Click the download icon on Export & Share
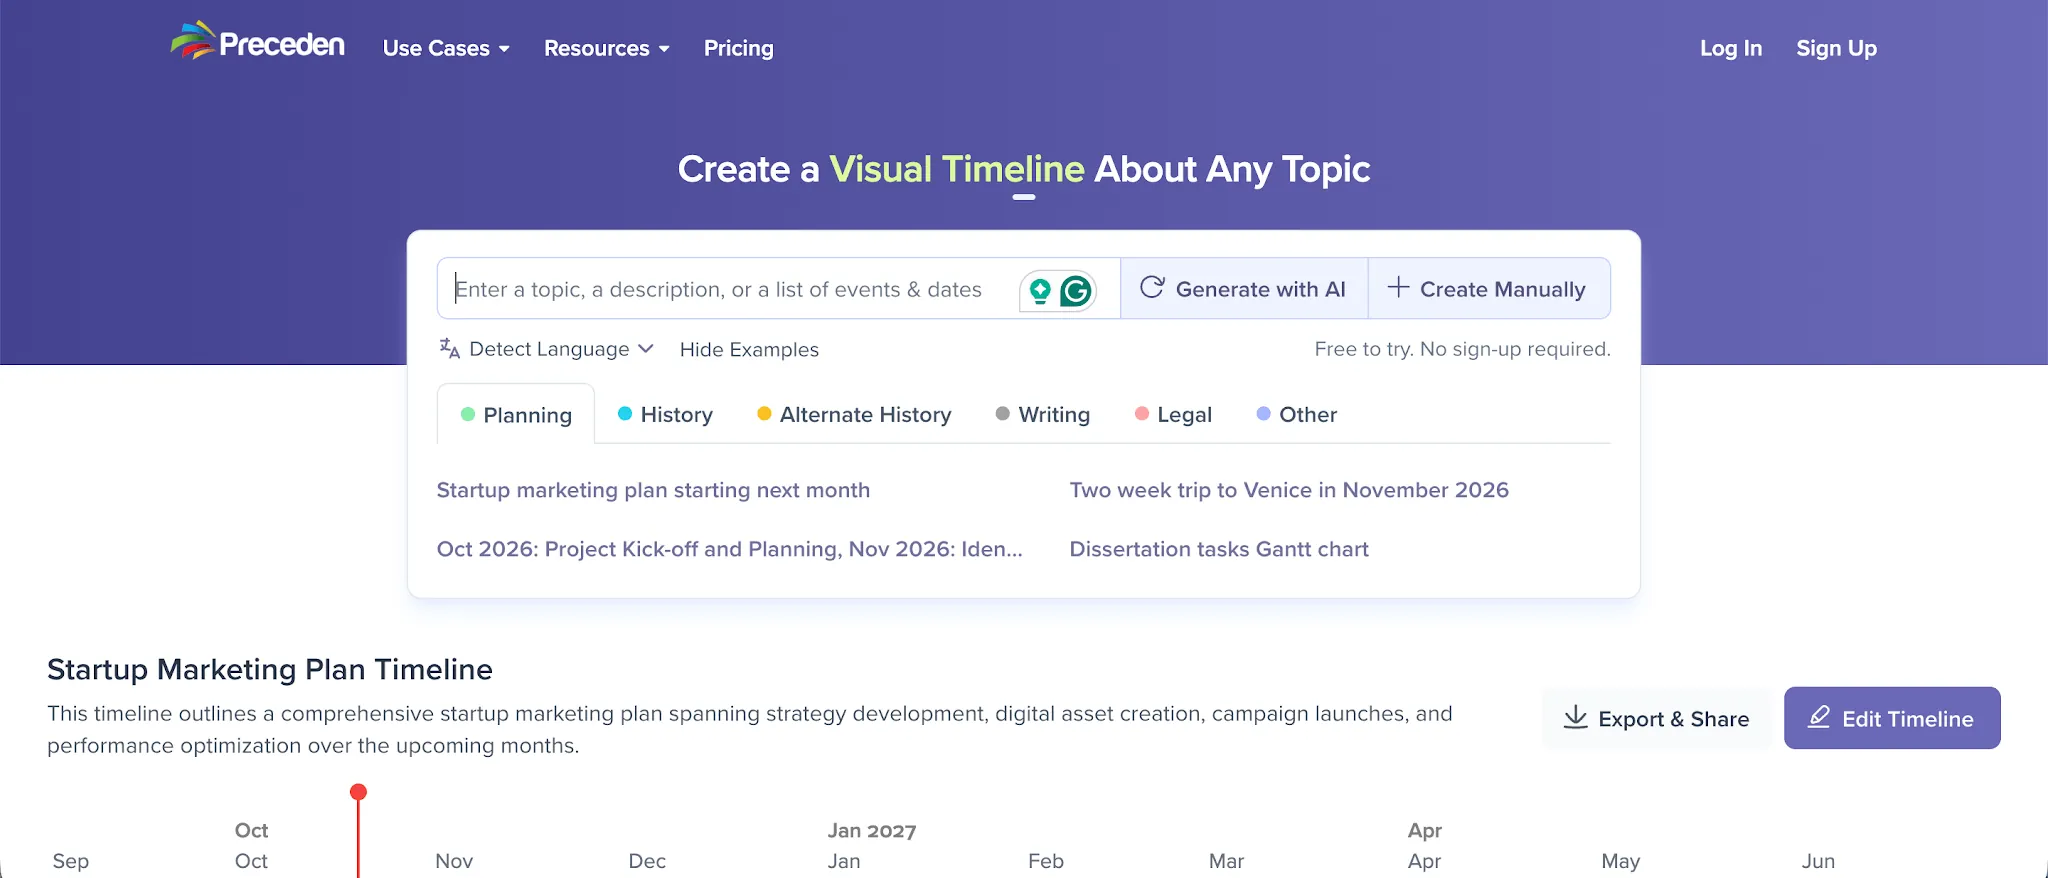Image resolution: width=2048 pixels, height=878 pixels. click(1575, 717)
